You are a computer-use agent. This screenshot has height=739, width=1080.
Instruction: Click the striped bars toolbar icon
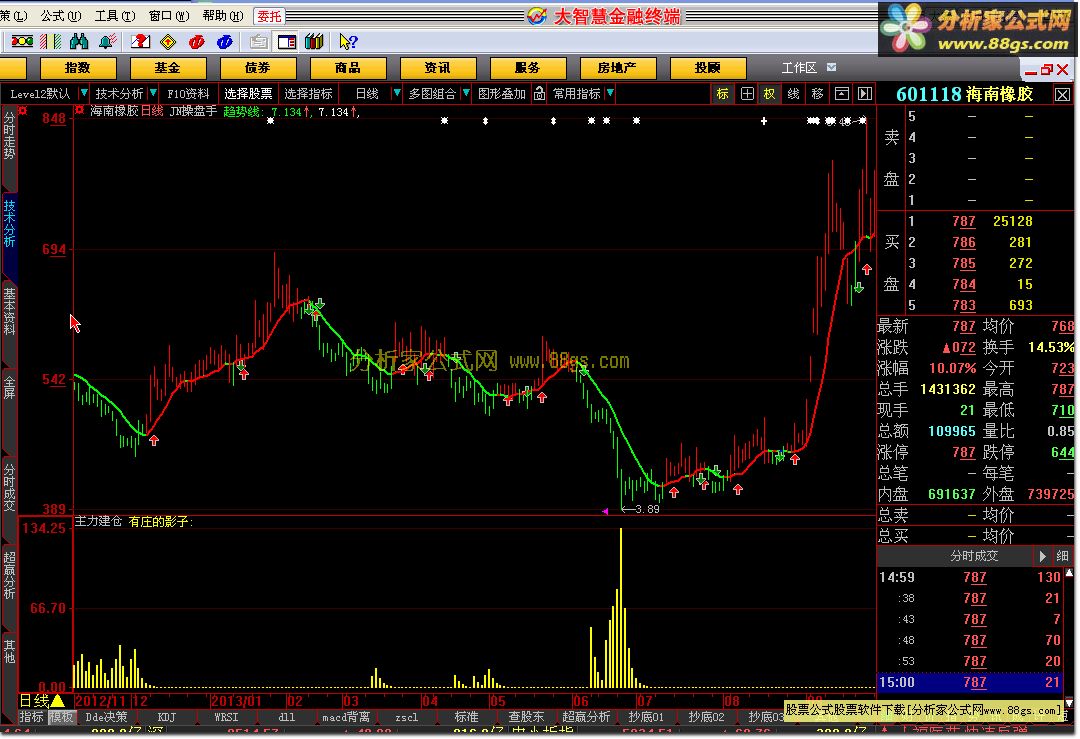click(51, 42)
